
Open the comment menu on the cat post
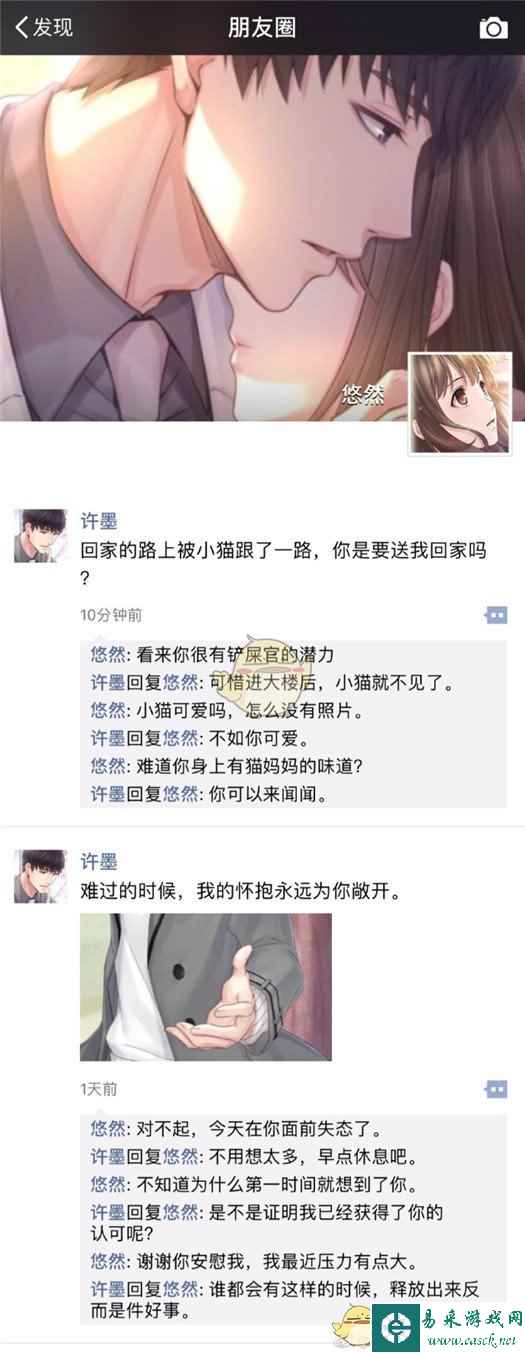[495, 614]
